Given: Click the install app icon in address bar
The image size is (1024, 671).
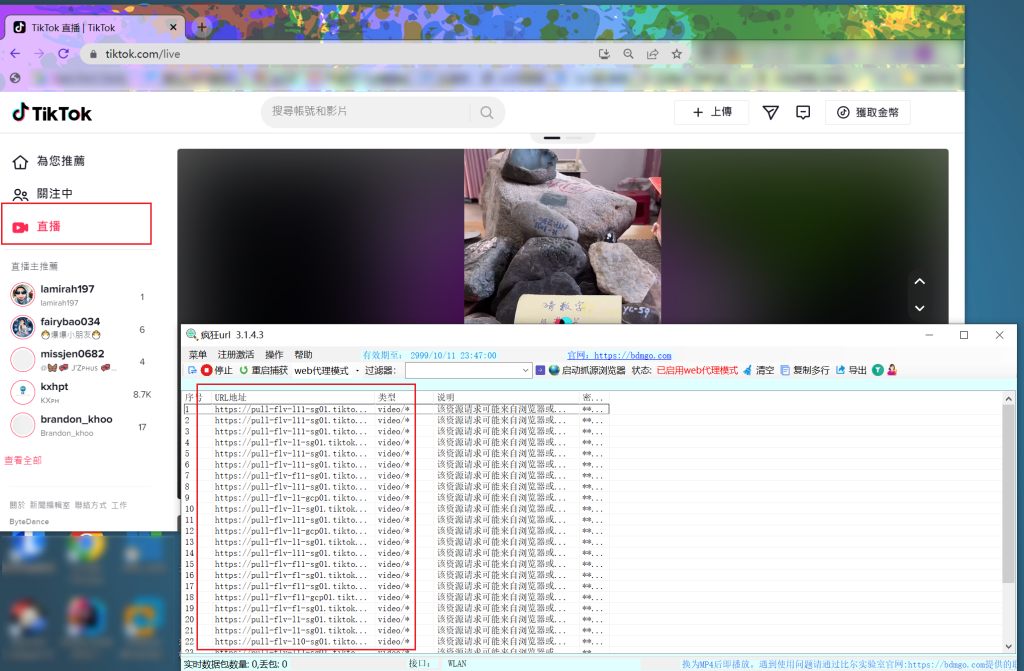Looking at the screenshot, I should pos(604,54).
